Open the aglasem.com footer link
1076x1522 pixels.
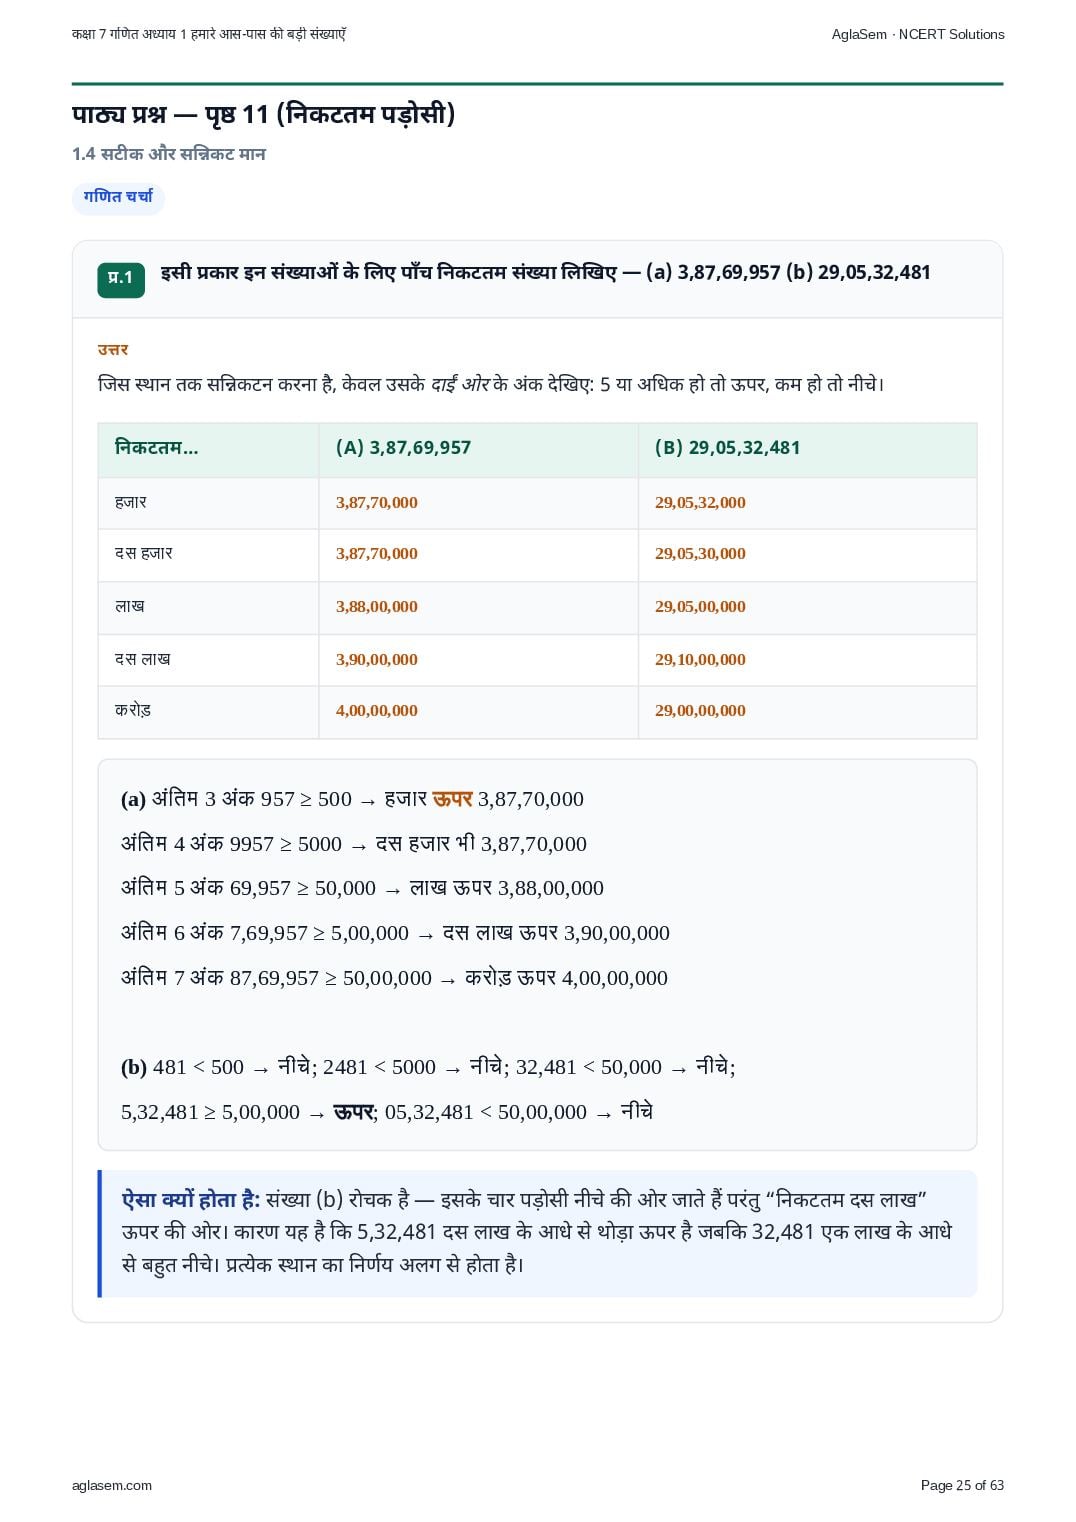[112, 1485]
